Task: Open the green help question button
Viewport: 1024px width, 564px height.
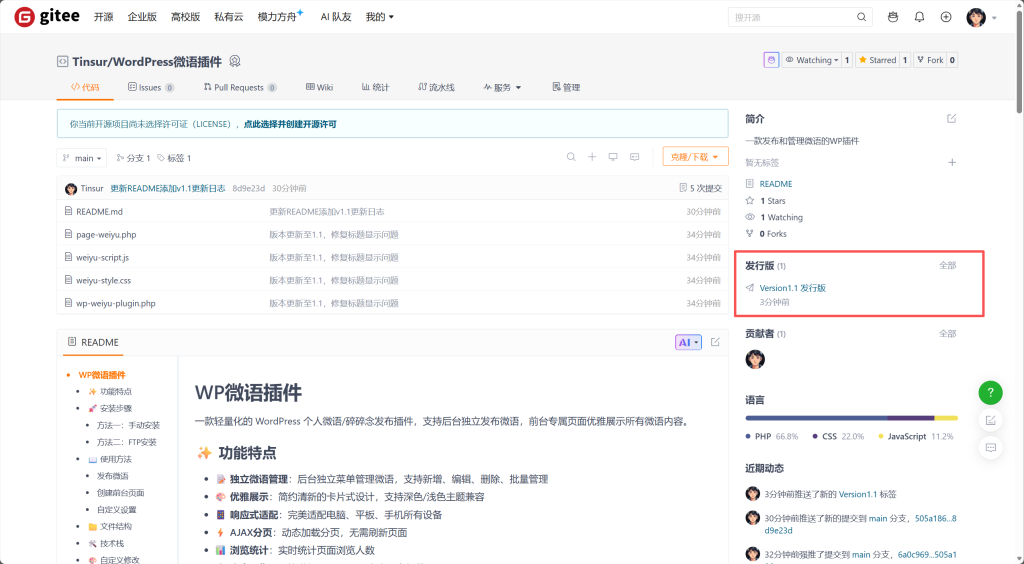Action: (x=990, y=392)
